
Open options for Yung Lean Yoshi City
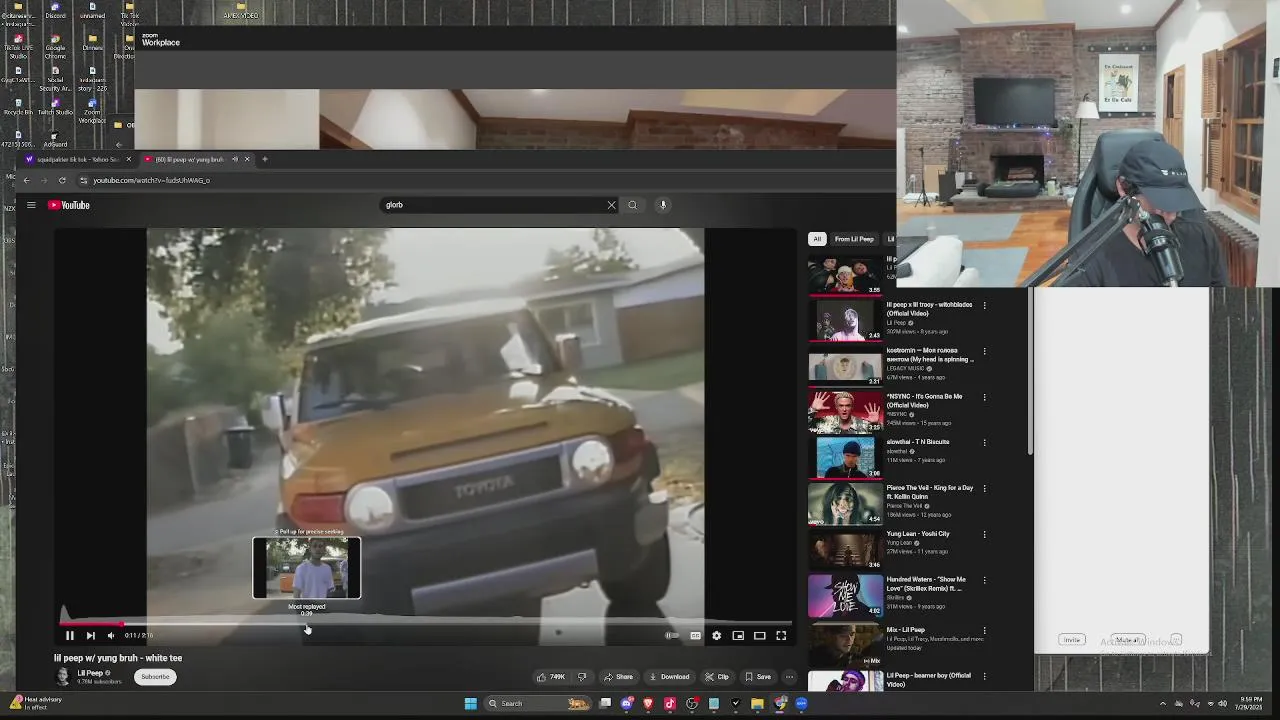click(984, 534)
